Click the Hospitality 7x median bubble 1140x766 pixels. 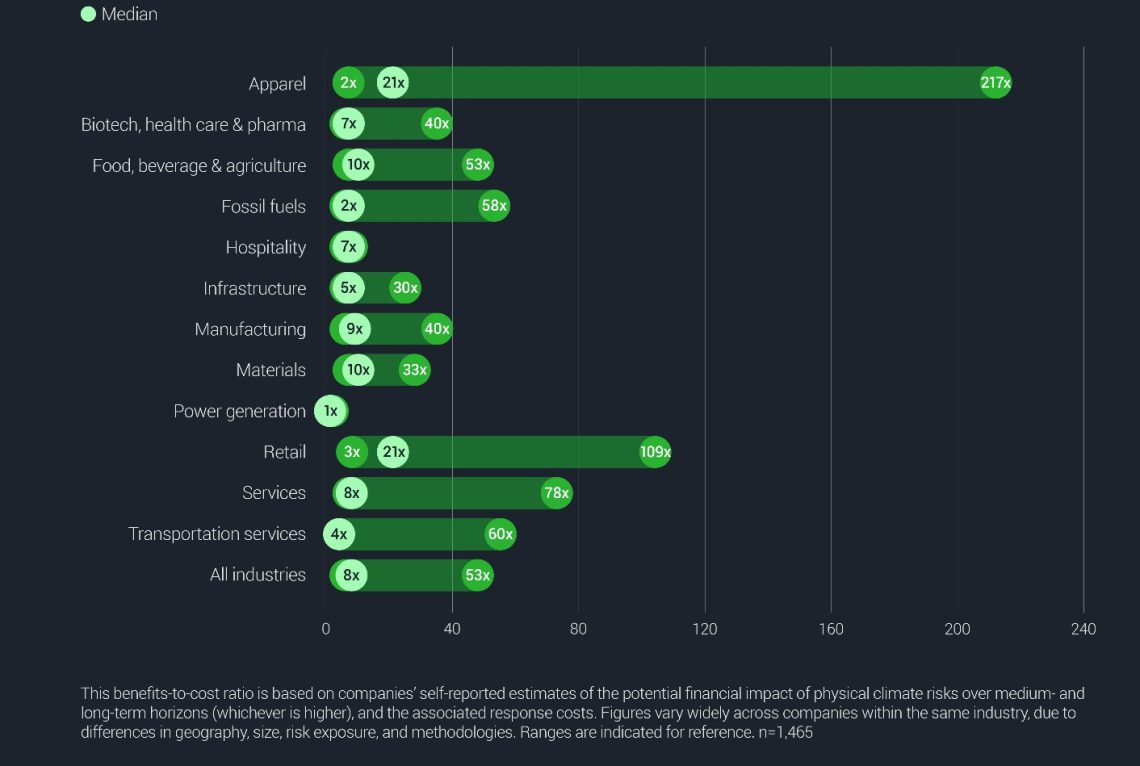(348, 247)
